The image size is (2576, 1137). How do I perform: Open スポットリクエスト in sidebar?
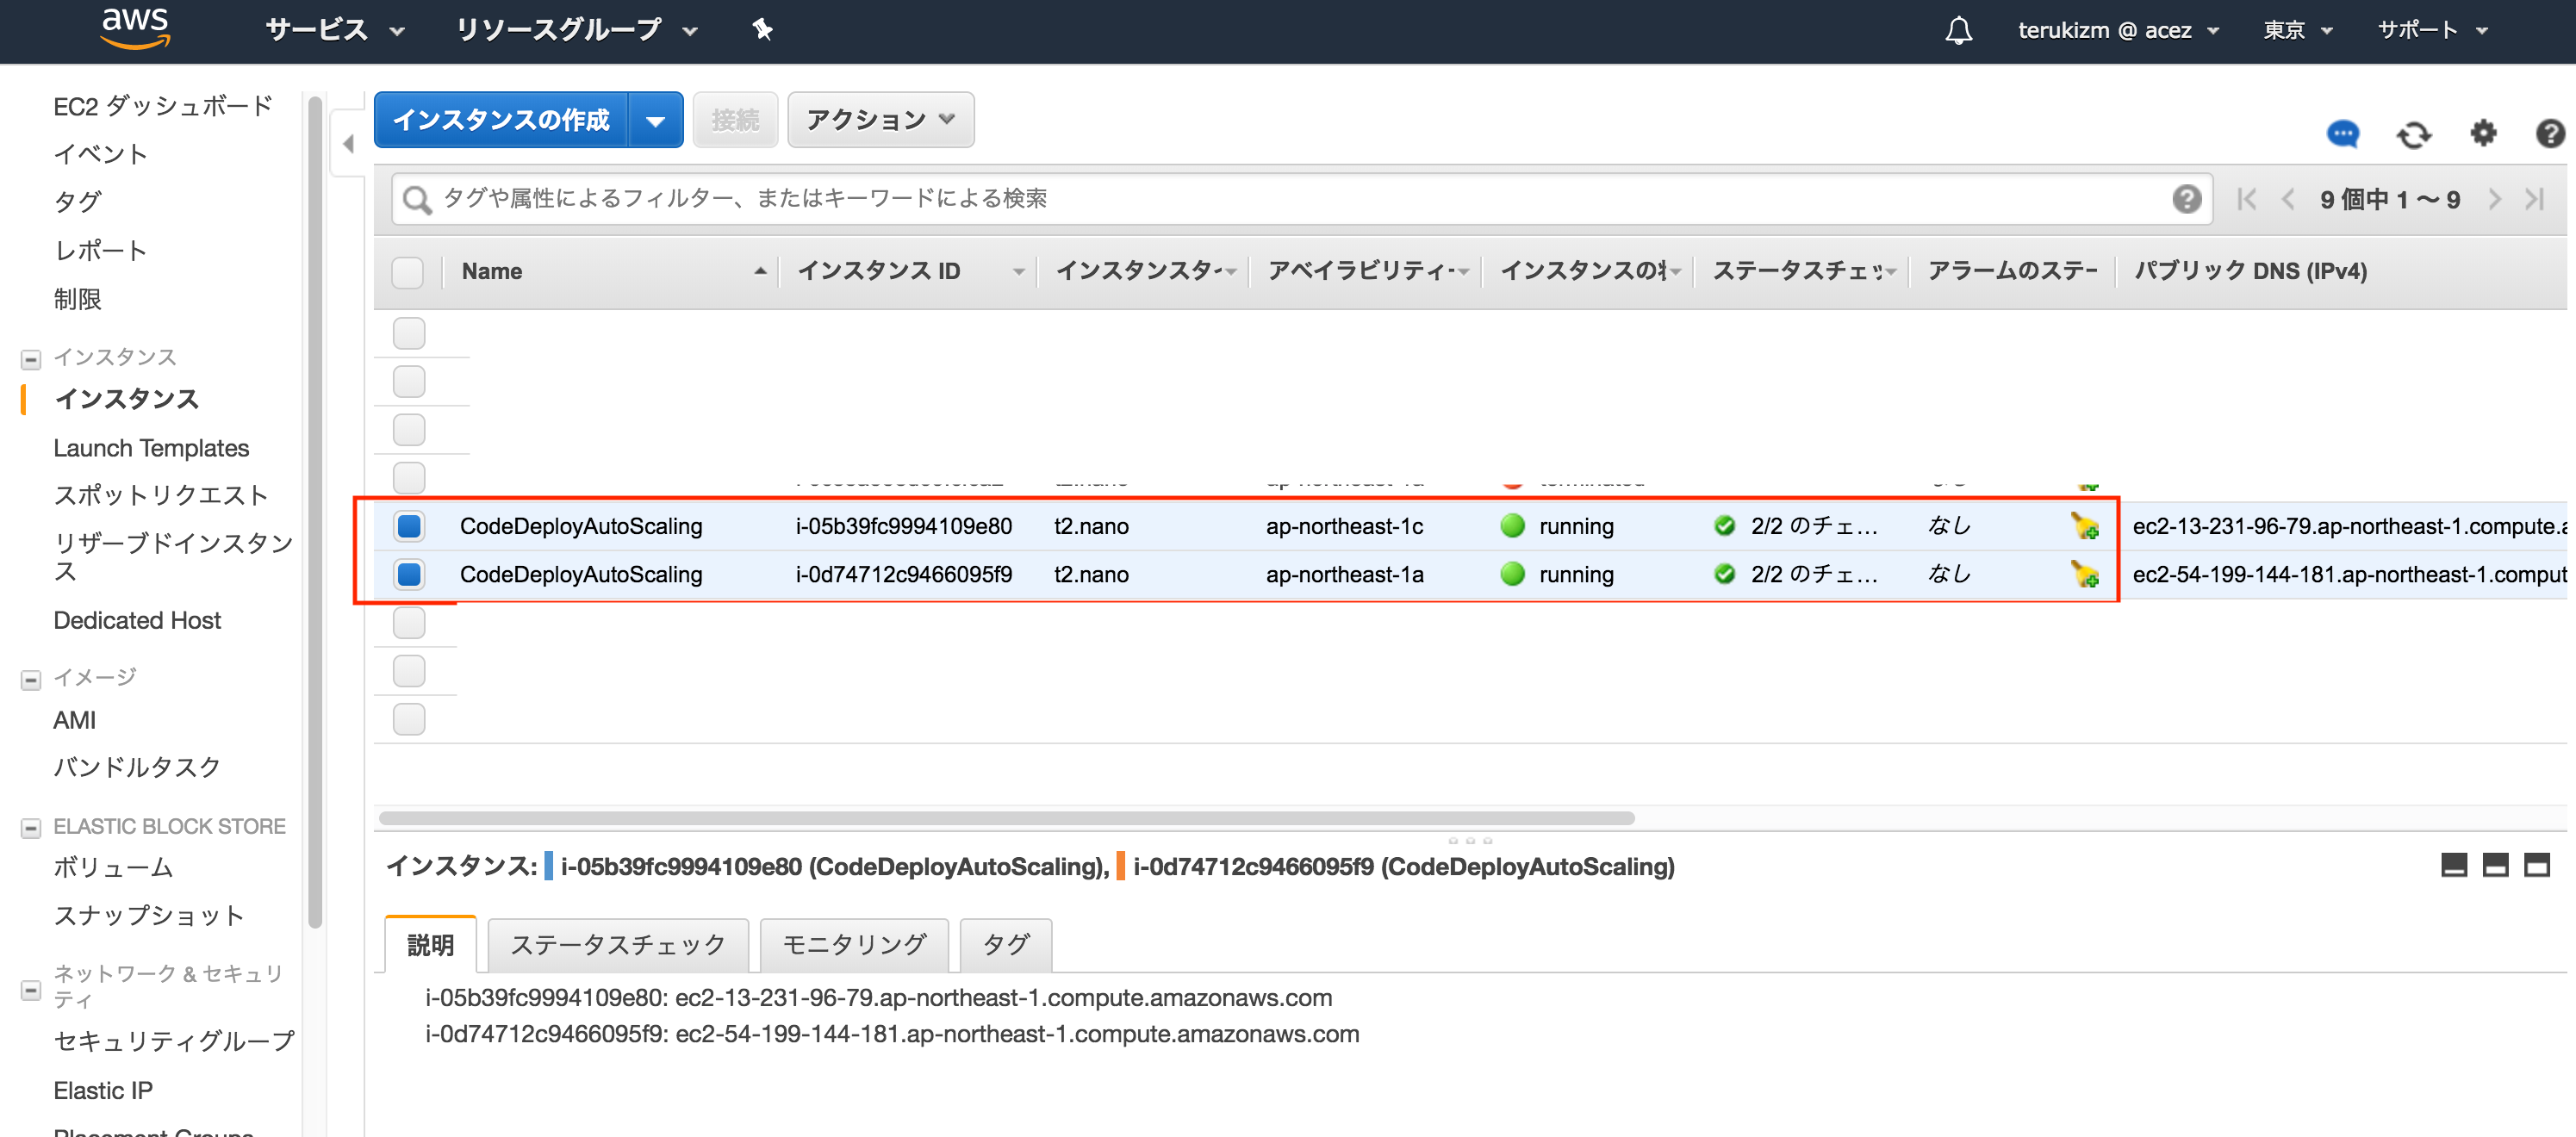tap(160, 495)
